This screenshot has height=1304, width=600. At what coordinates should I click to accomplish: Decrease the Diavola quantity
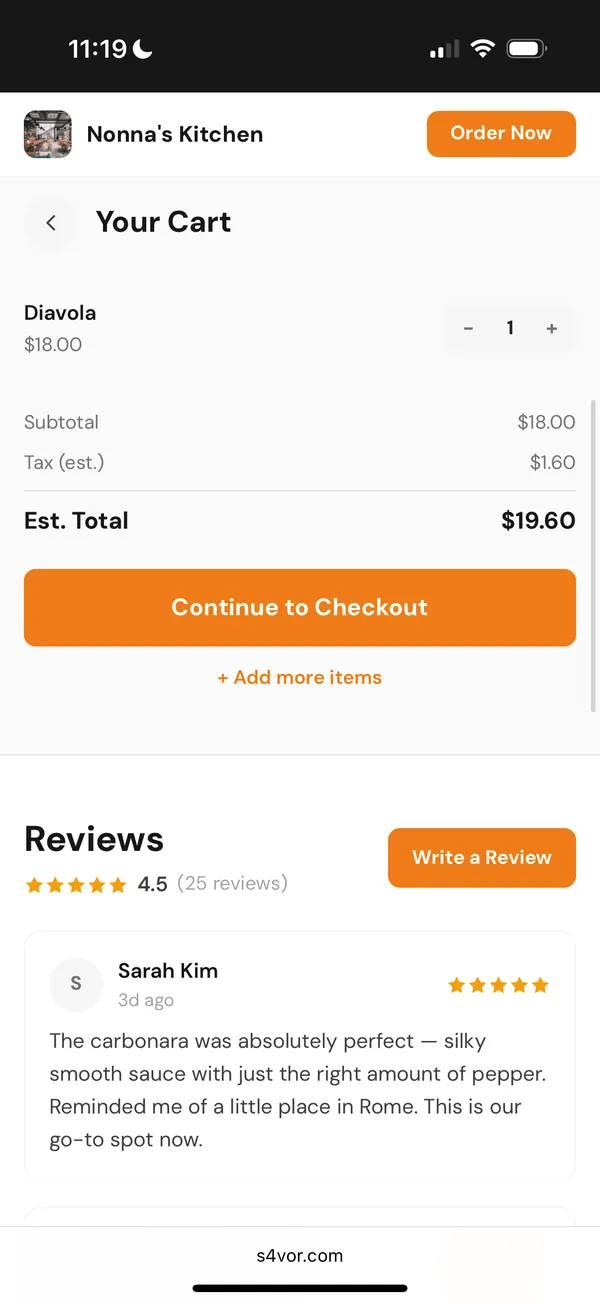468,328
